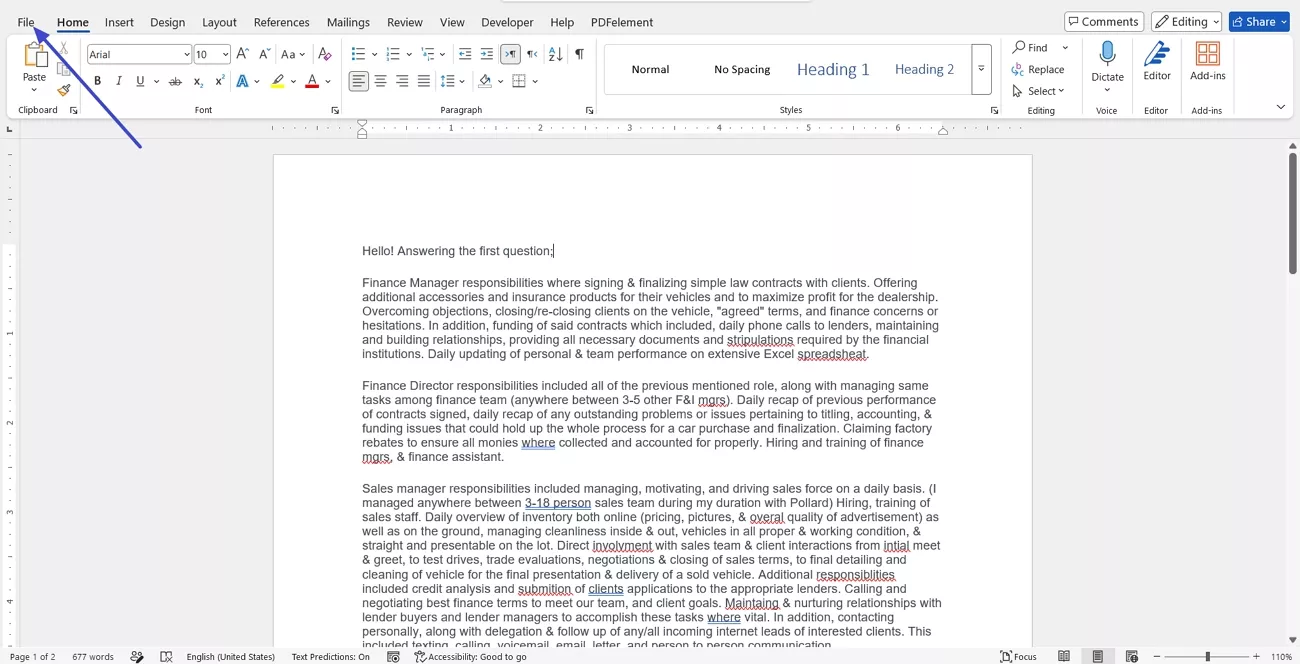The width and height of the screenshot is (1300, 664).
Task: Apply Text Effects and Typography
Action: pyautogui.click(x=243, y=81)
